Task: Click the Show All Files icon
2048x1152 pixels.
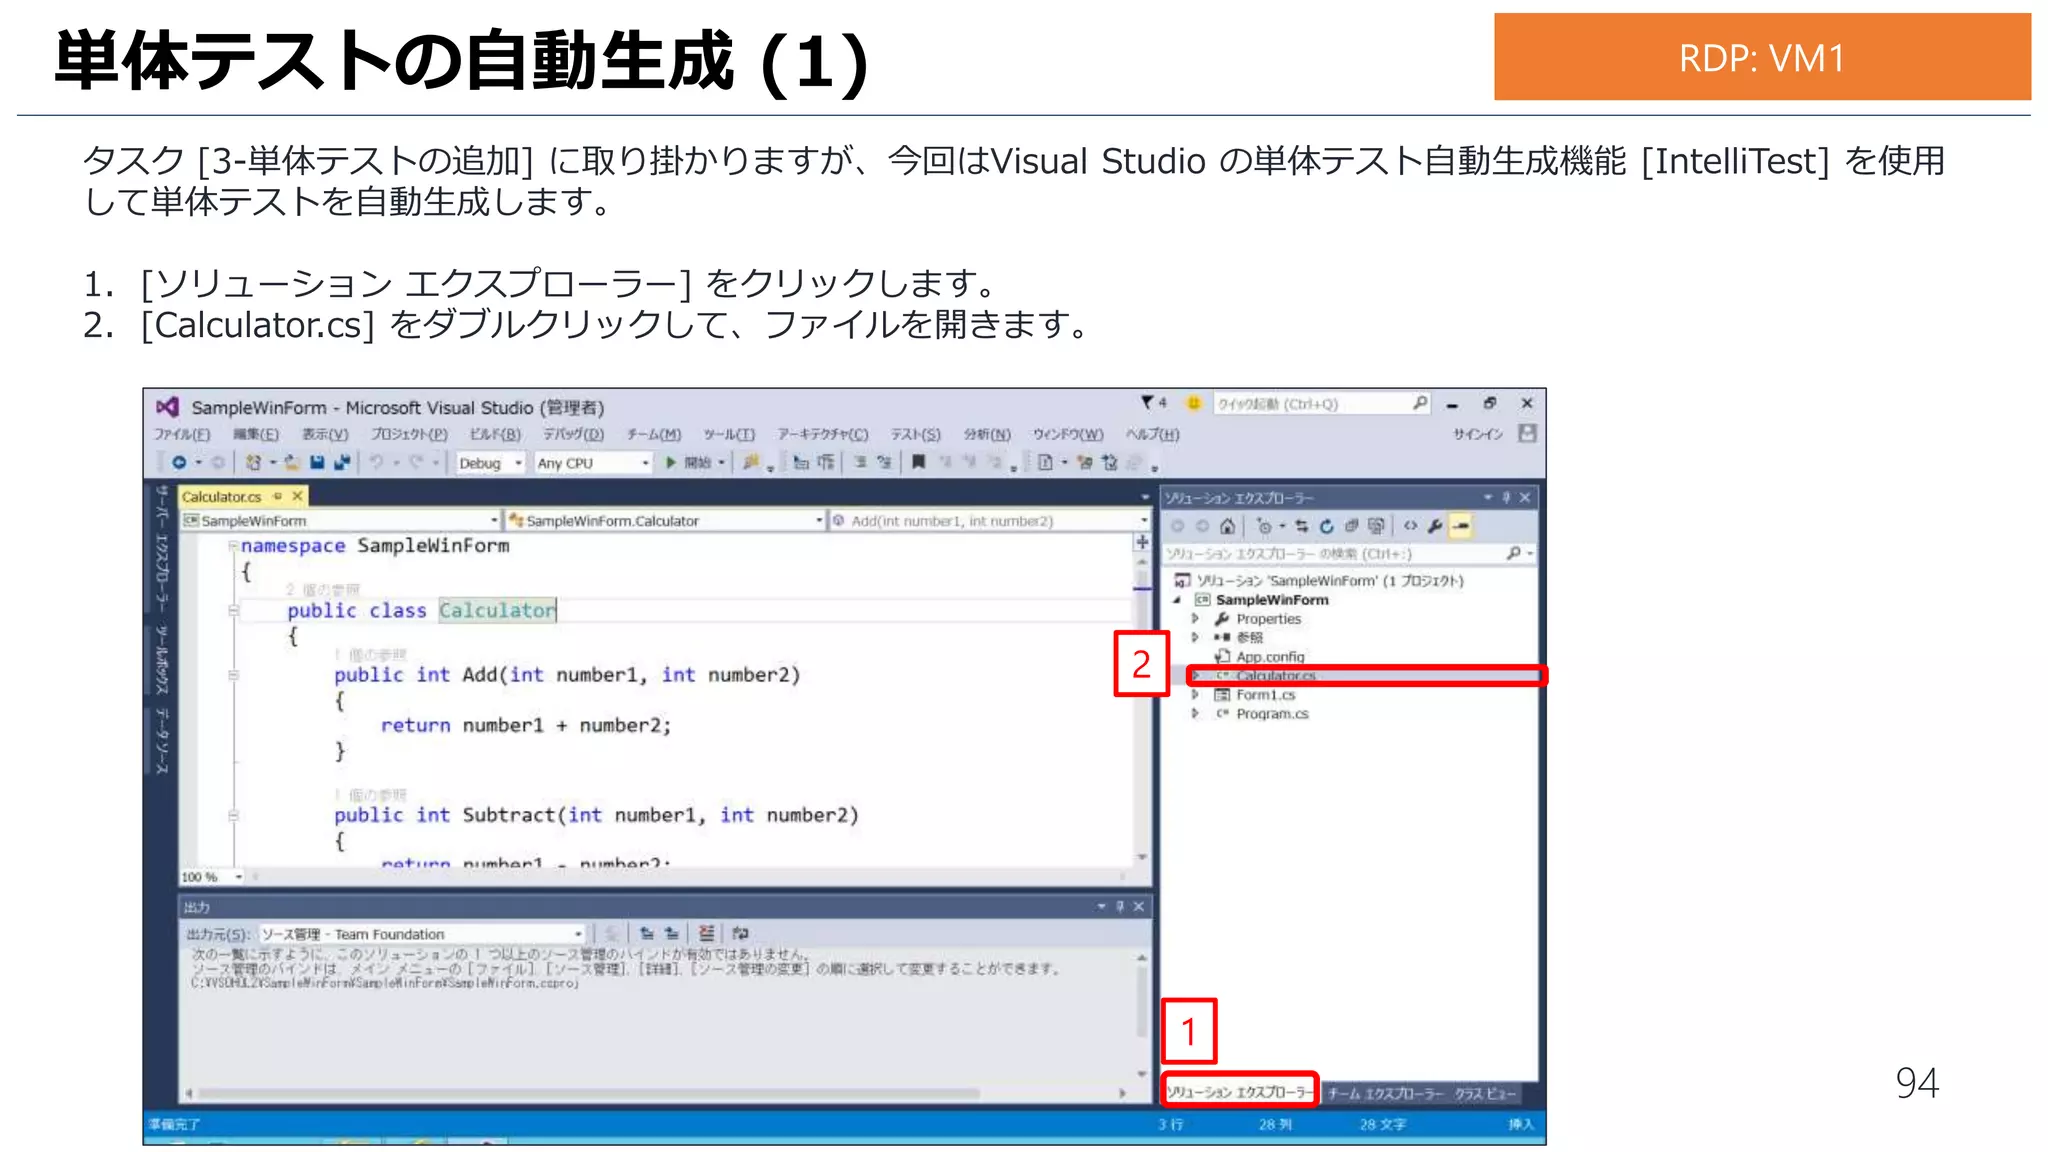Action: [1376, 527]
